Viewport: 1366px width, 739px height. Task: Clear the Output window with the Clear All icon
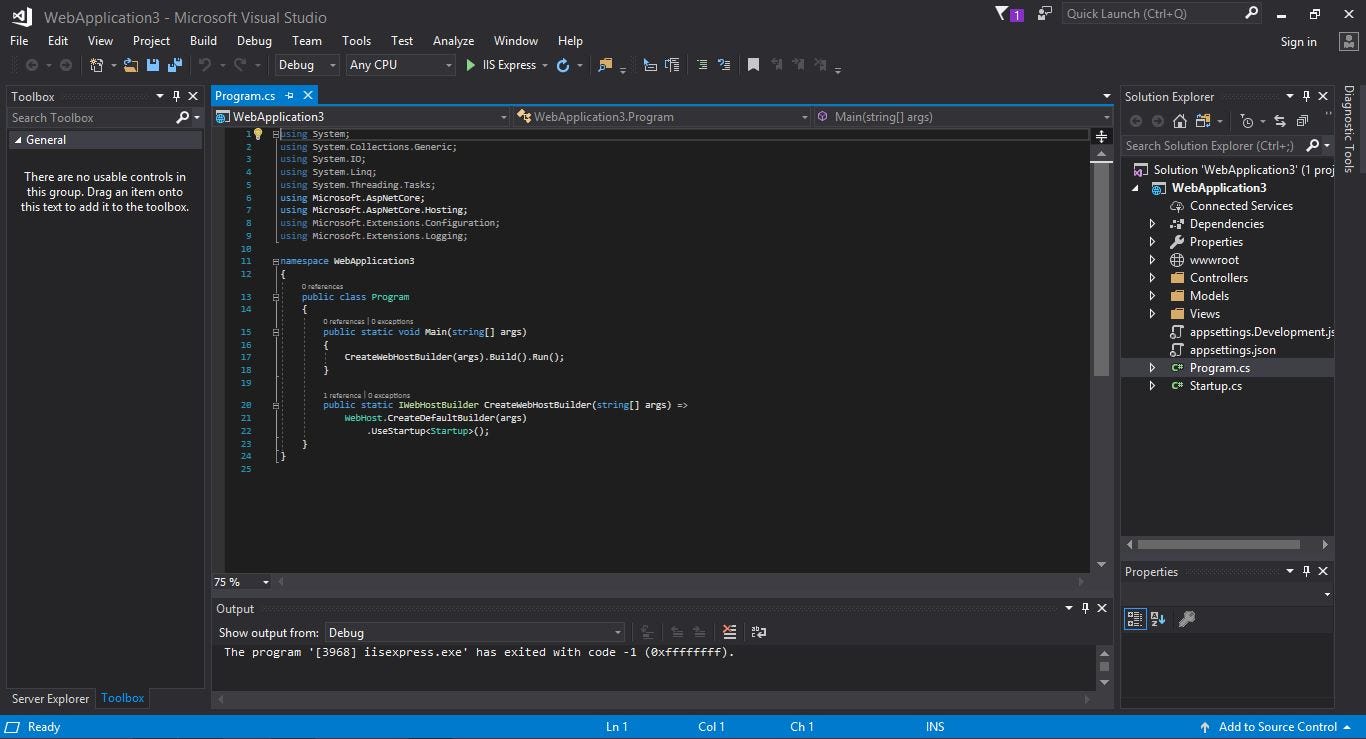point(729,632)
